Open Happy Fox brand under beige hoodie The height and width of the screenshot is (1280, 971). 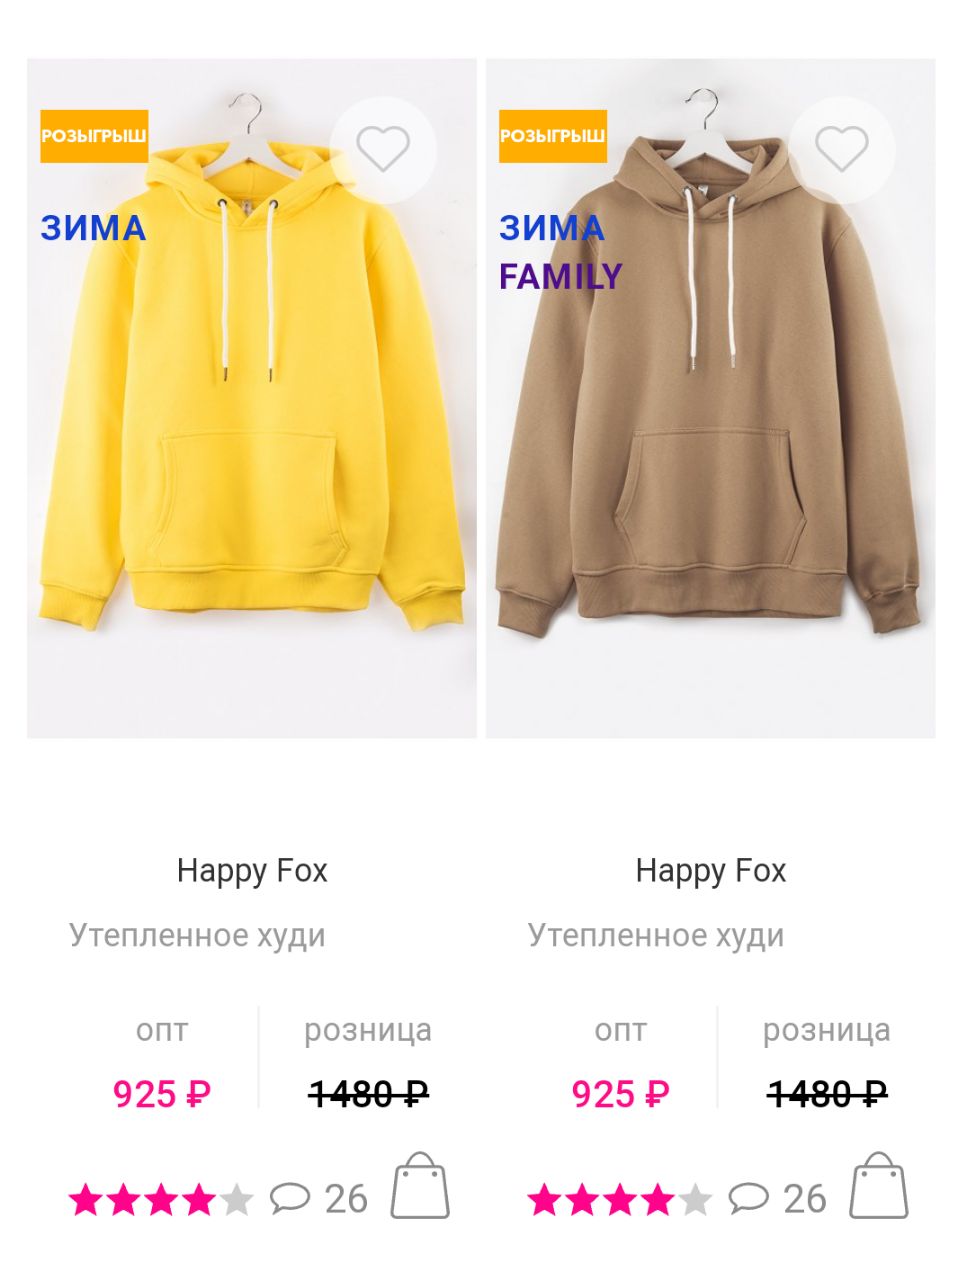point(711,871)
